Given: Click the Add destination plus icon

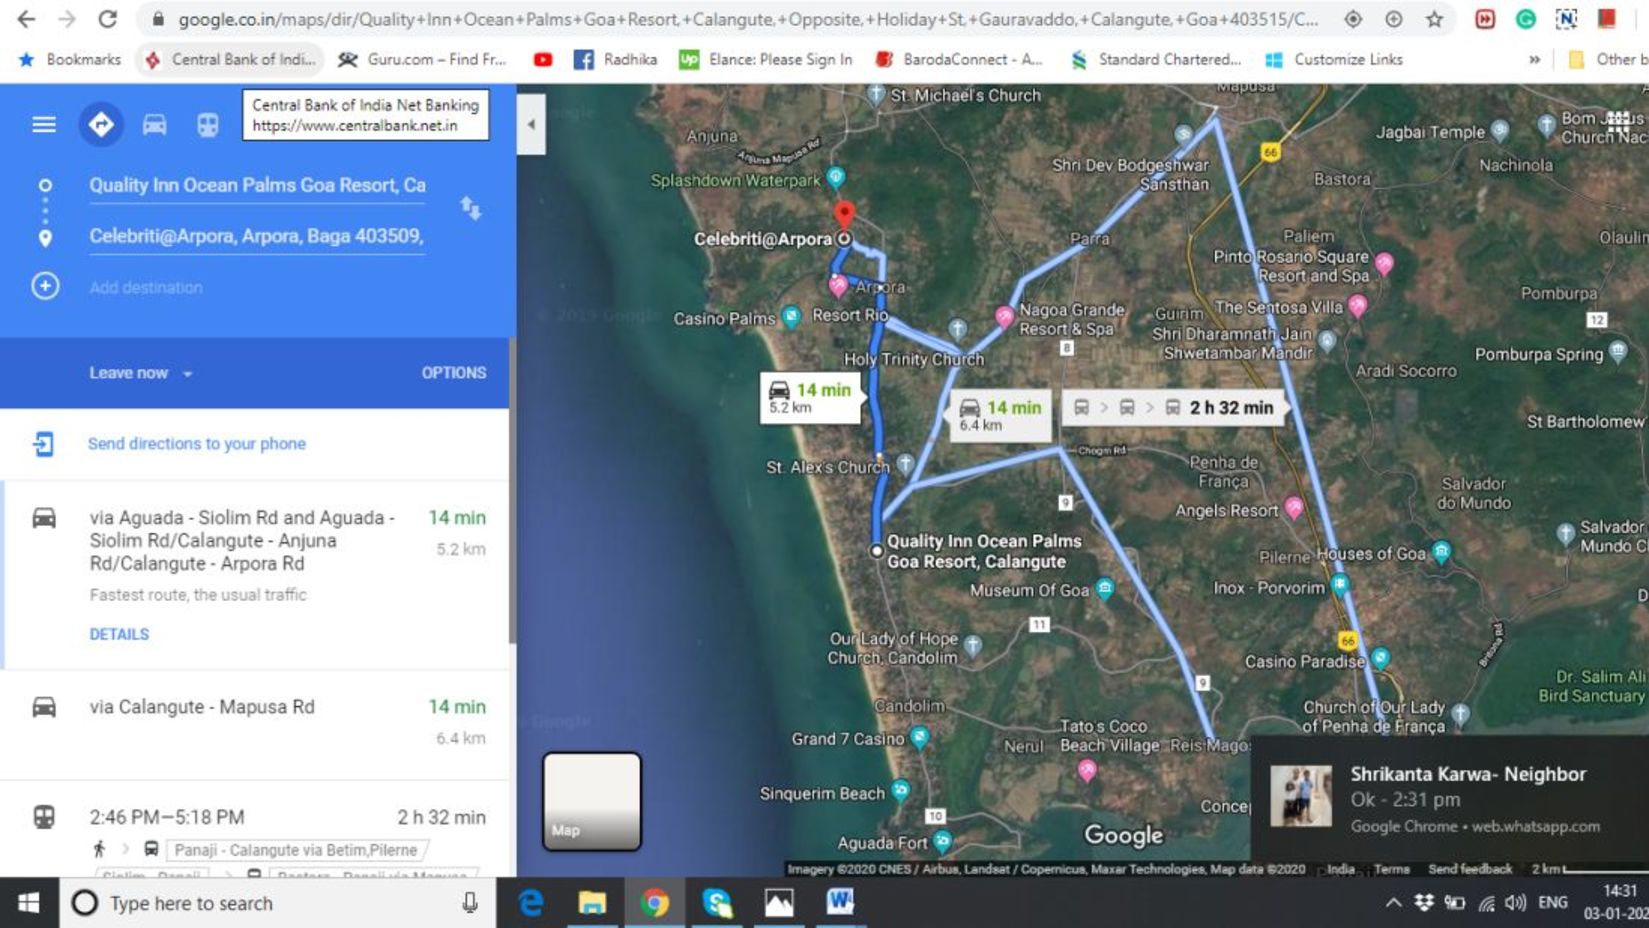Looking at the screenshot, I should click(45, 286).
